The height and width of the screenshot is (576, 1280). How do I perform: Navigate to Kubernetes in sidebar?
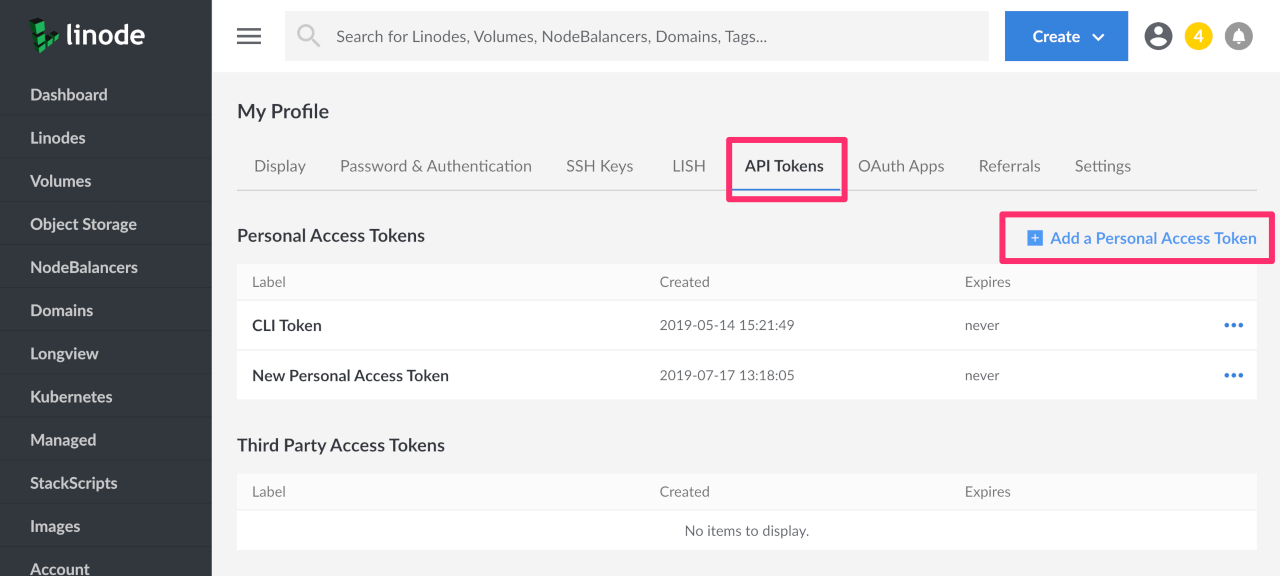tap(71, 397)
